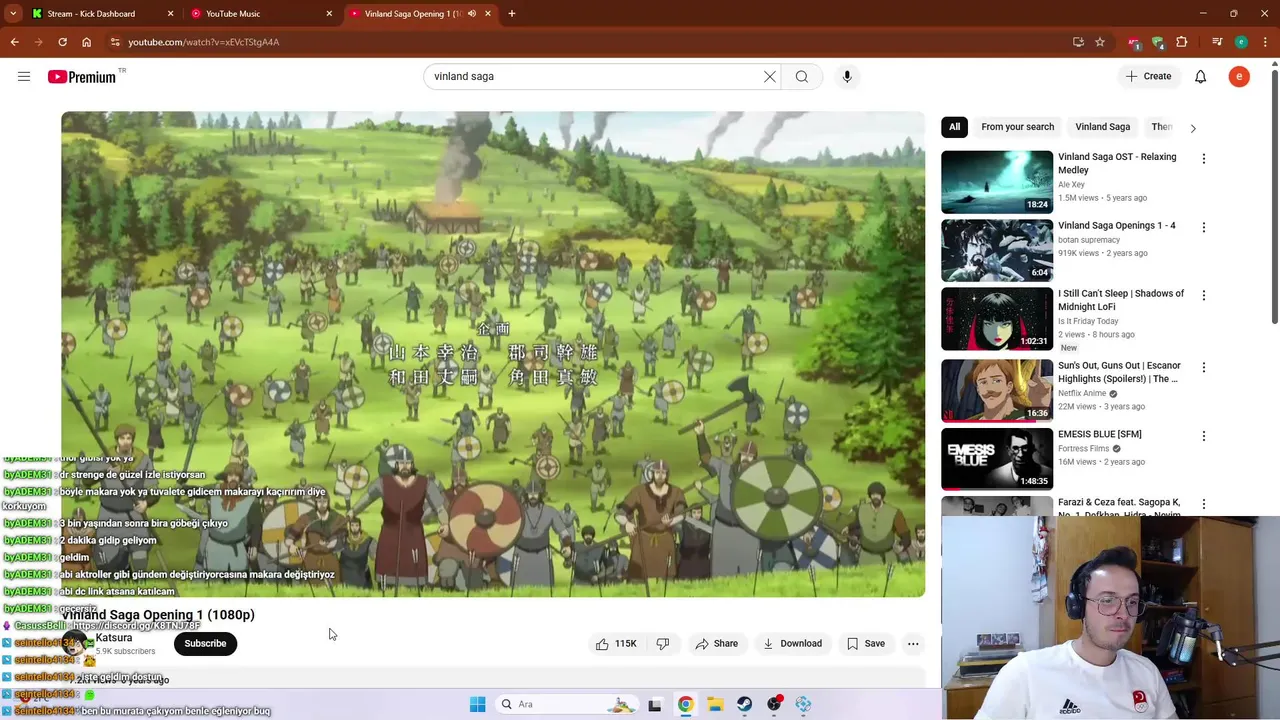Open Steam from the taskbar
Screen dimensions: 1280x720
[745, 704]
